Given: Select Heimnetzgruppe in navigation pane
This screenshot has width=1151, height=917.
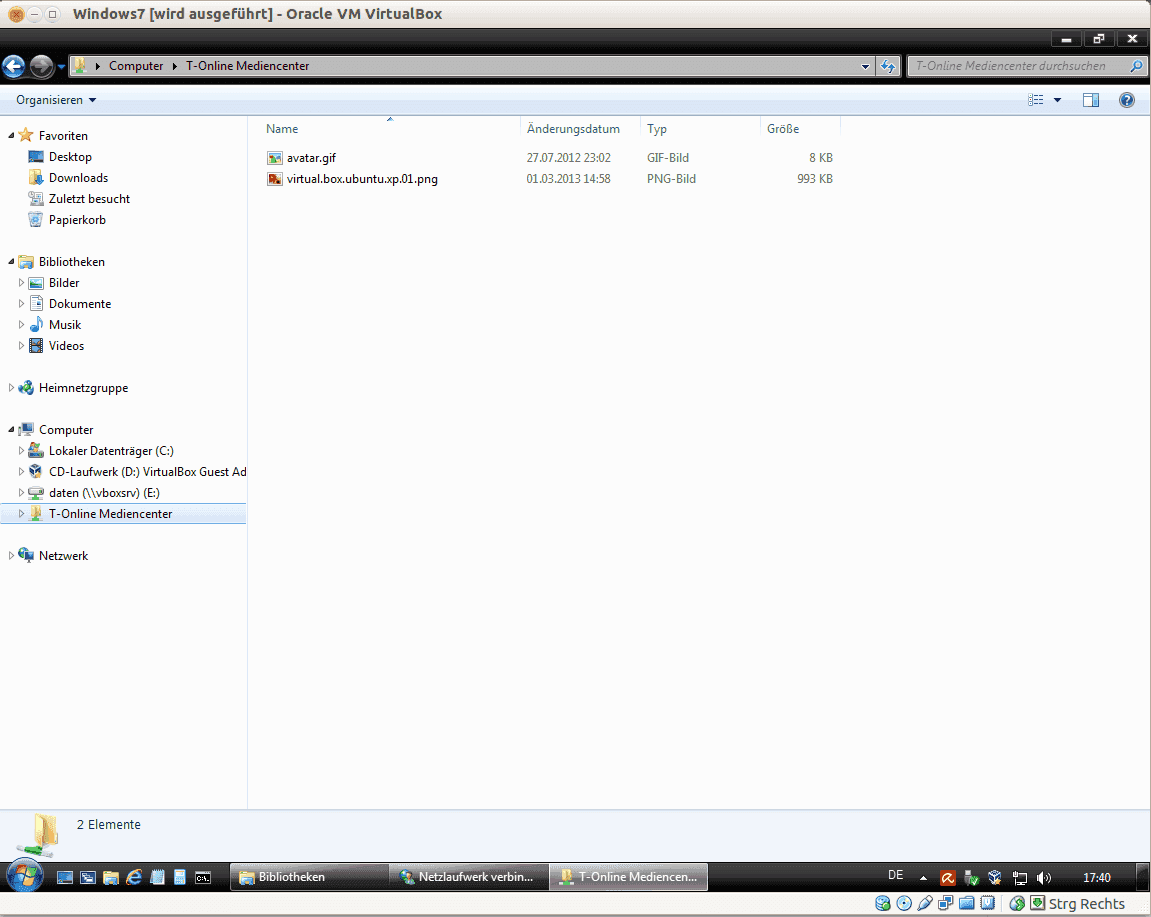Looking at the screenshot, I should (x=83, y=388).
